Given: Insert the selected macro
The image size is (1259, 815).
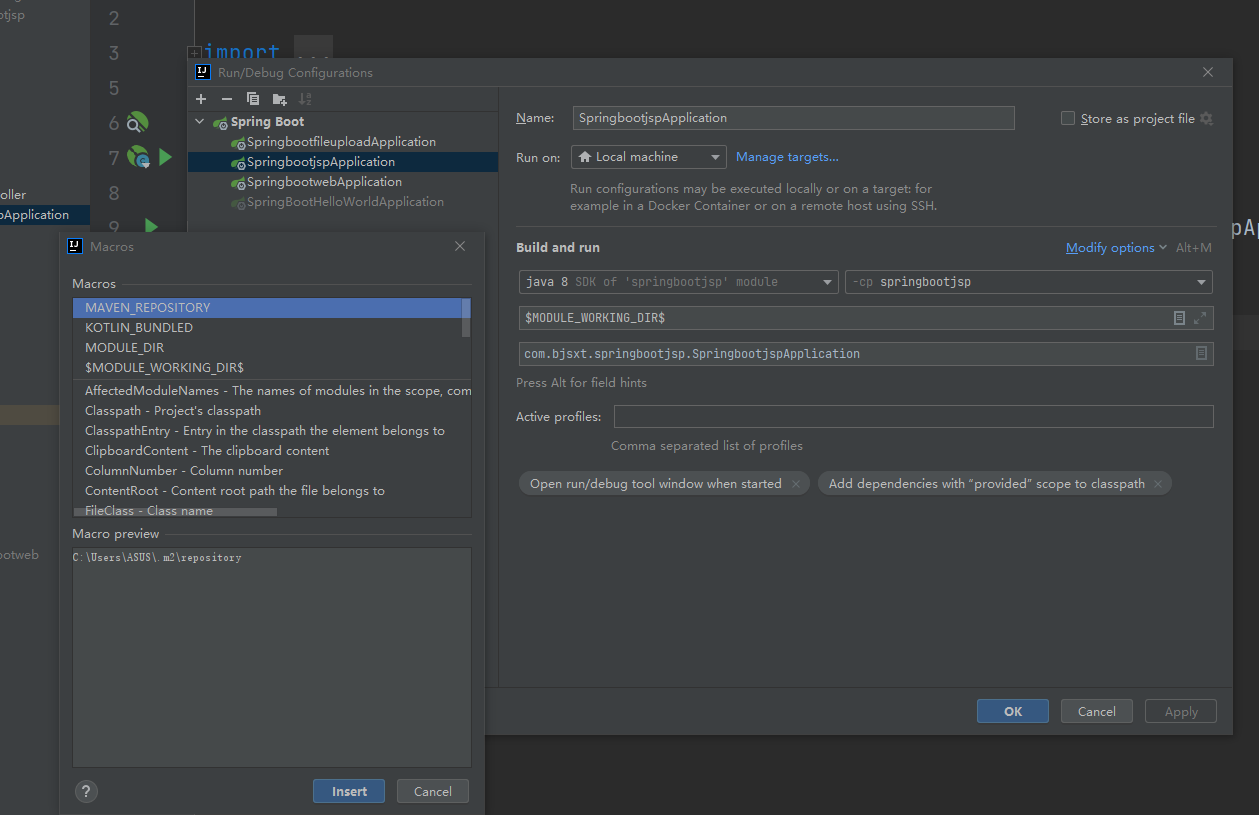Looking at the screenshot, I should click(349, 791).
